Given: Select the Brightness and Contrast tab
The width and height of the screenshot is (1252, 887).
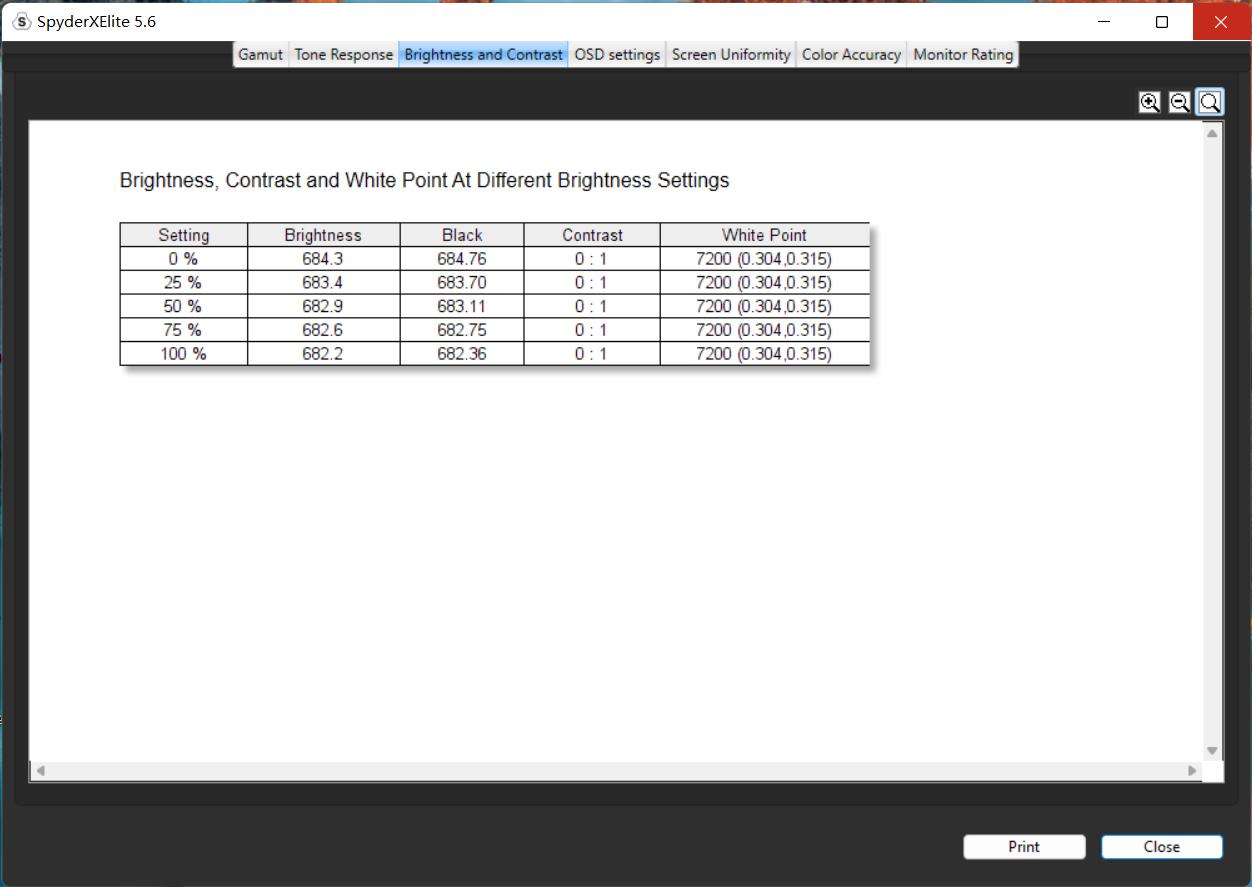Looking at the screenshot, I should click(x=483, y=54).
